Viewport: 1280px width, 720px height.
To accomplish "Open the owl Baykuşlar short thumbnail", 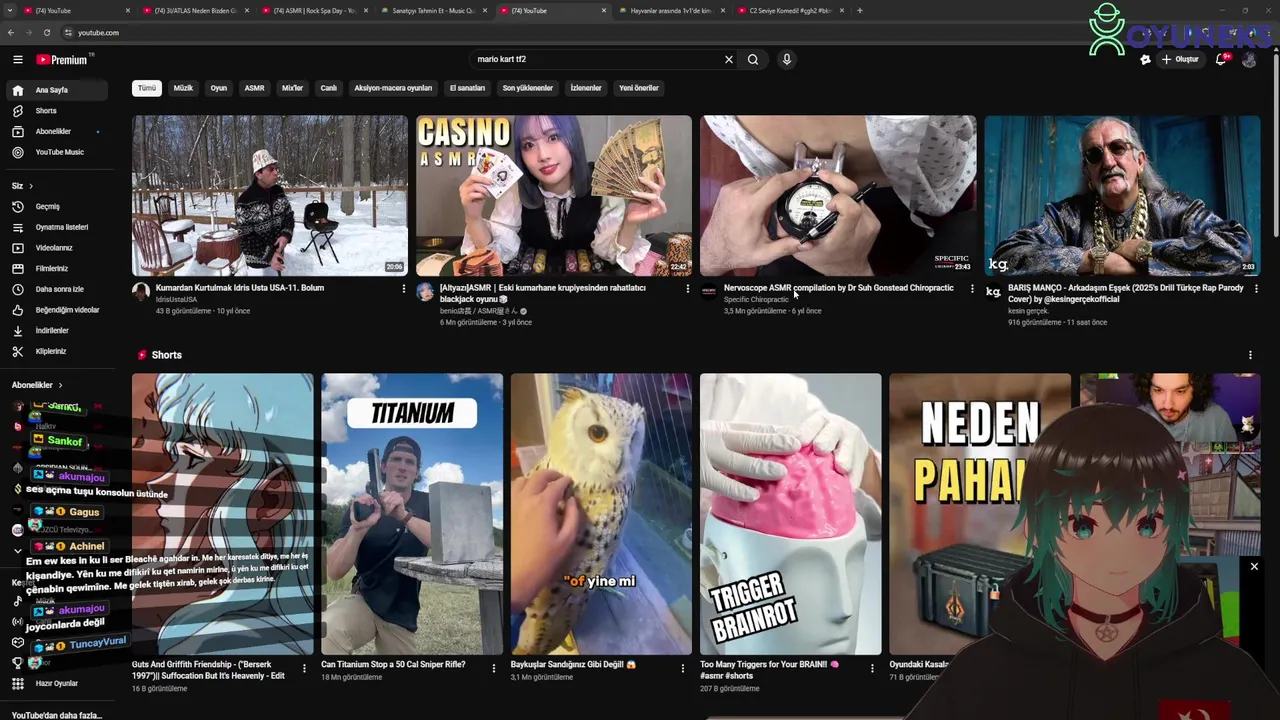I will pyautogui.click(x=601, y=514).
